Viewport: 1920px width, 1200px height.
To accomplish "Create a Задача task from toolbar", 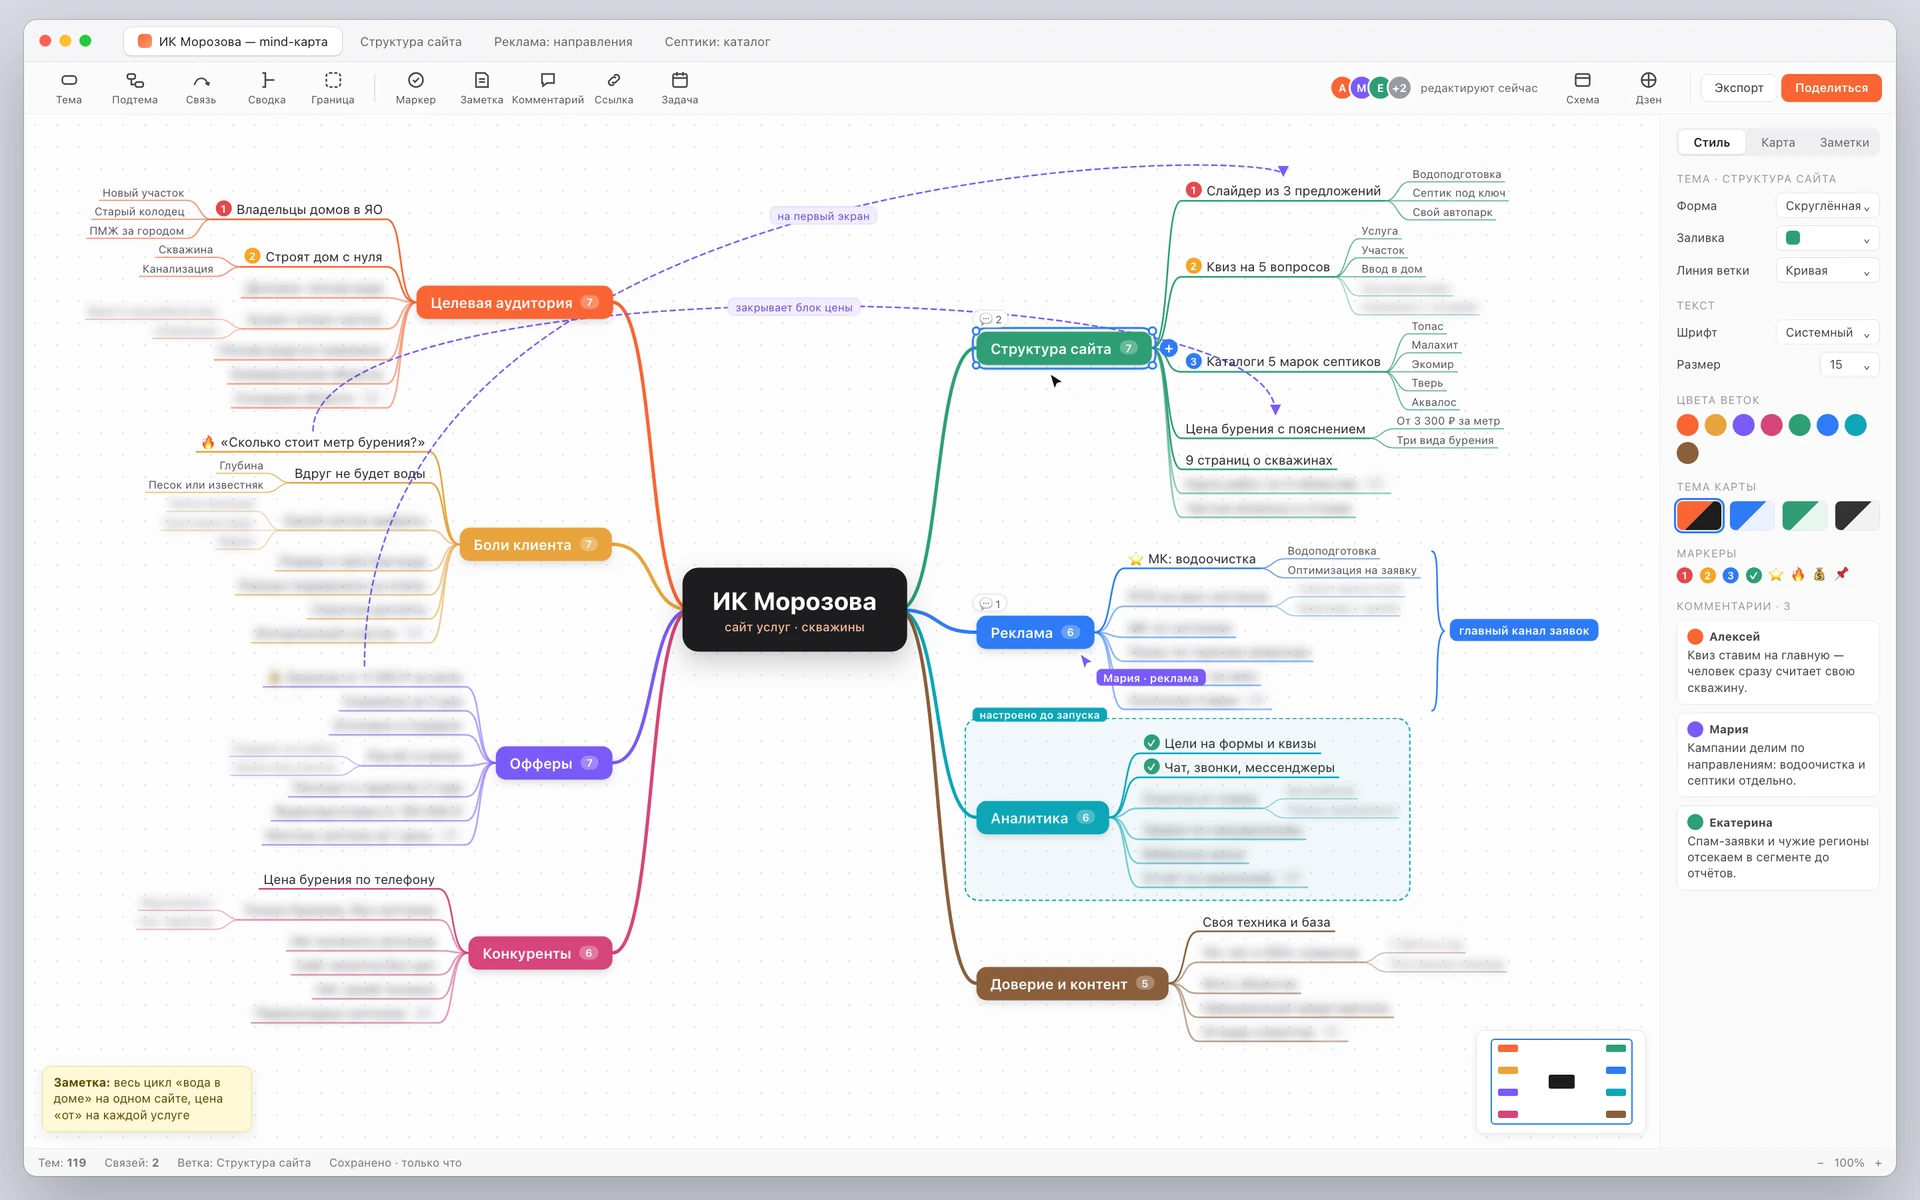I will [x=680, y=88].
